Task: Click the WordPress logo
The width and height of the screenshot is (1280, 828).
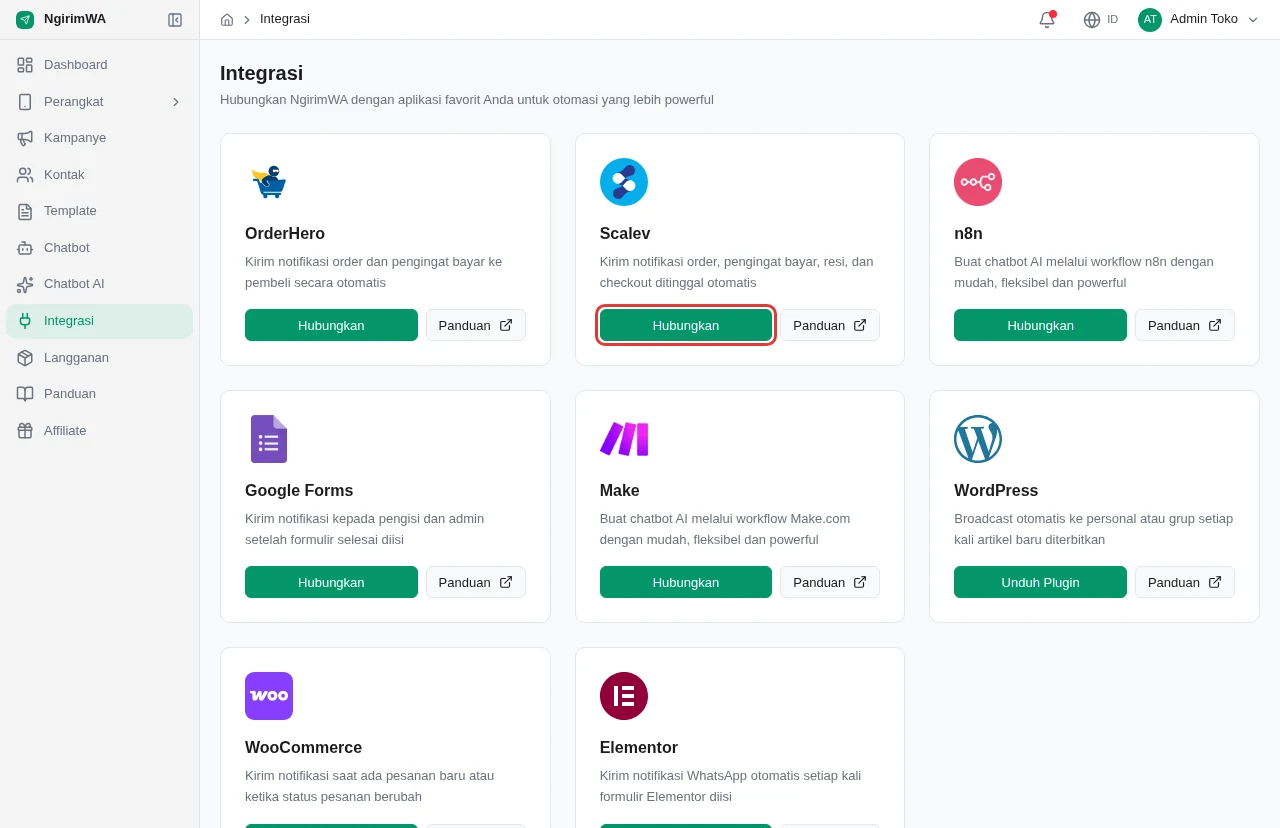Action: point(978,439)
